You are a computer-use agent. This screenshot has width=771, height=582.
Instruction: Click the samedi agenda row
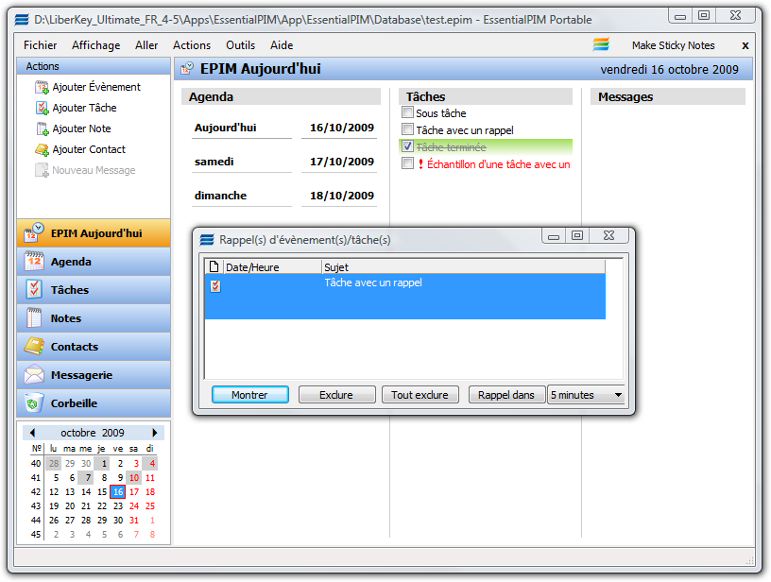284,162
